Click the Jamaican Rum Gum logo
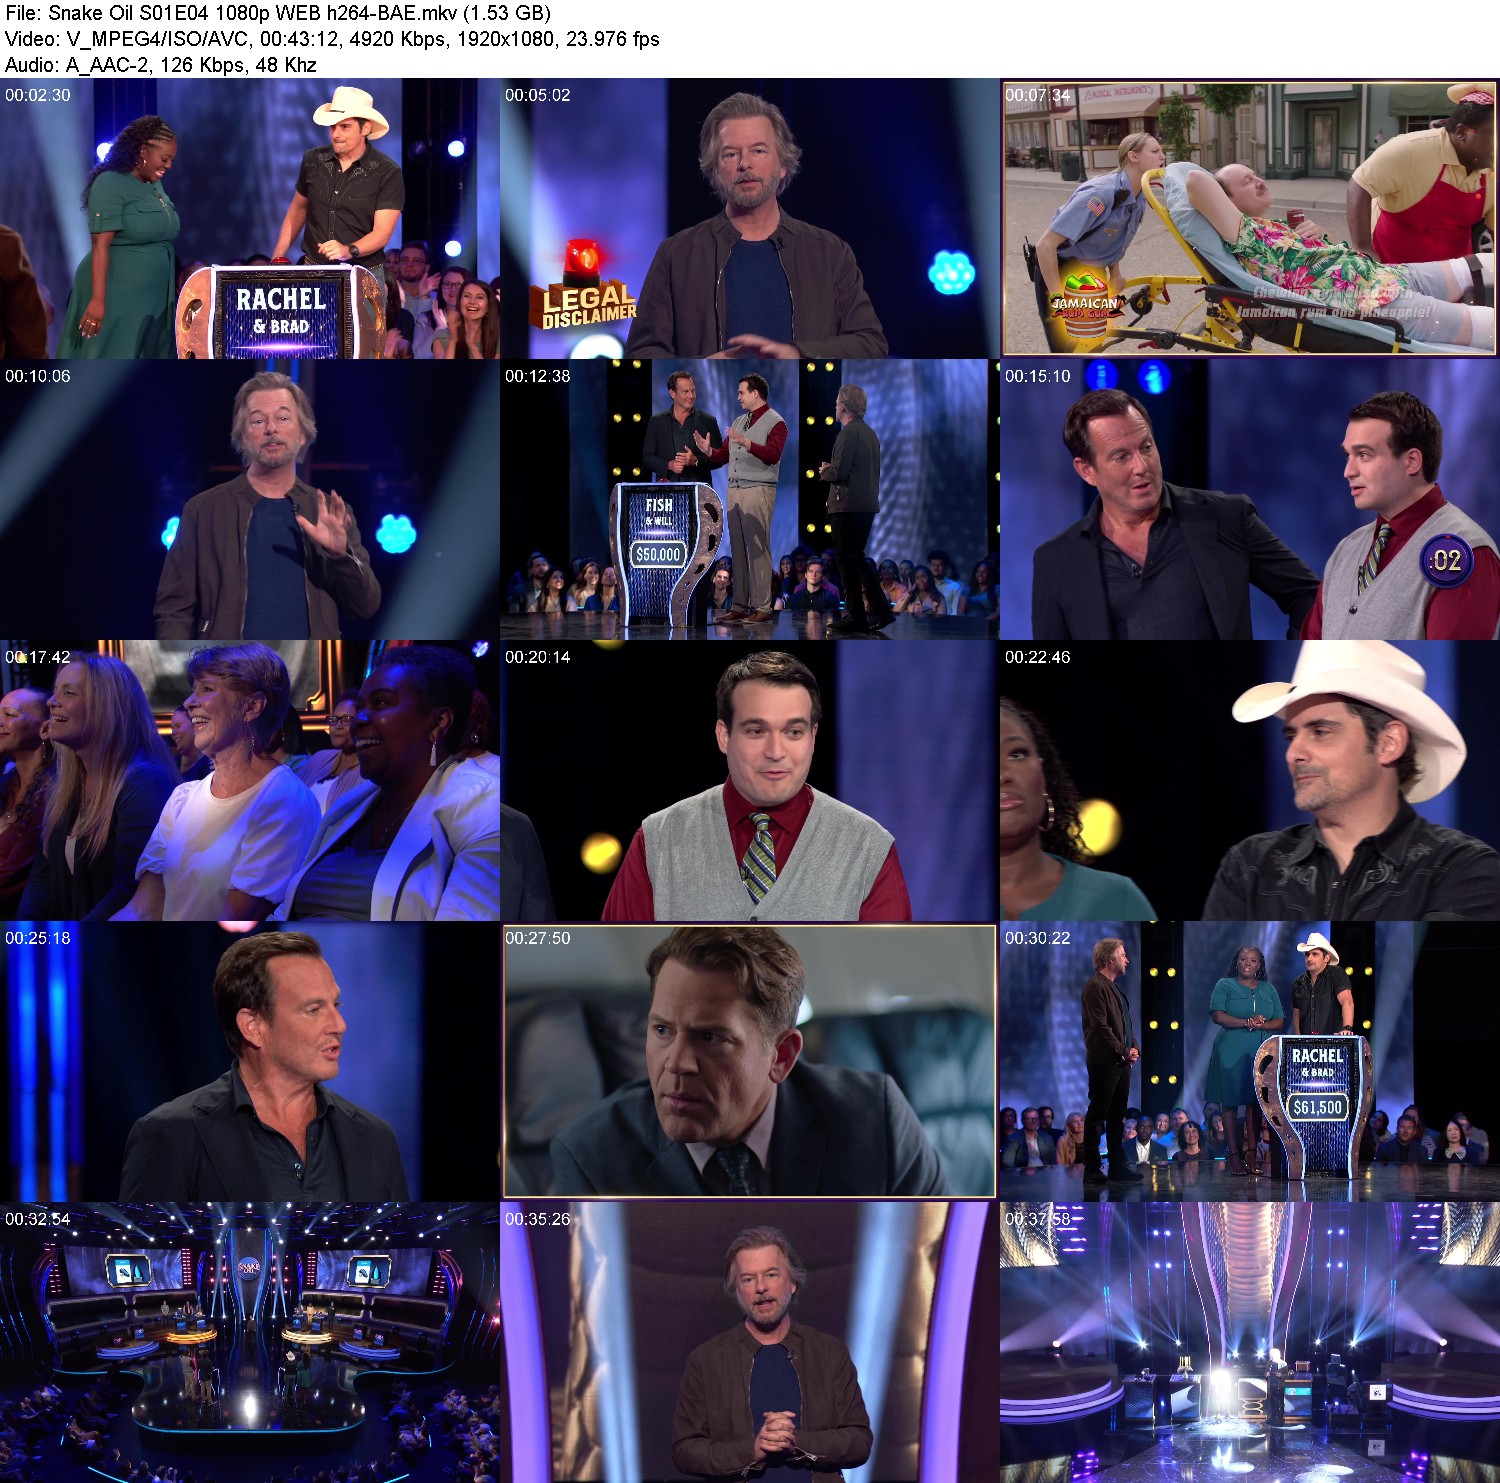The image size is (1500, 1483). (1086, 302)
